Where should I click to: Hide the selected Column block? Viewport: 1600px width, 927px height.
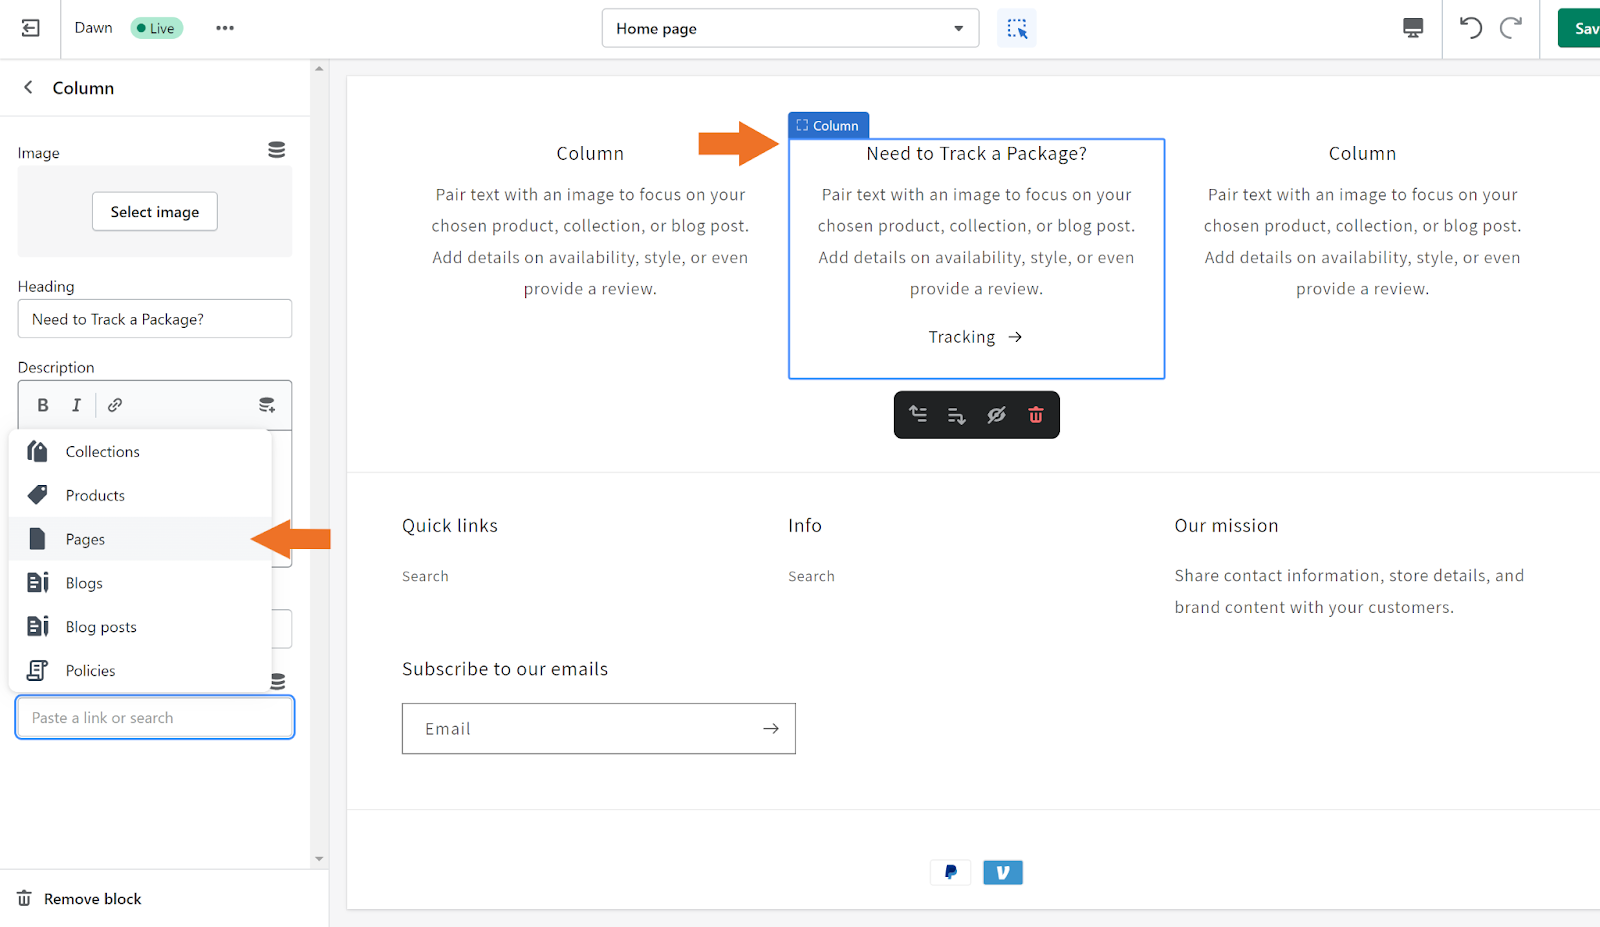click(x=996, y=415)
